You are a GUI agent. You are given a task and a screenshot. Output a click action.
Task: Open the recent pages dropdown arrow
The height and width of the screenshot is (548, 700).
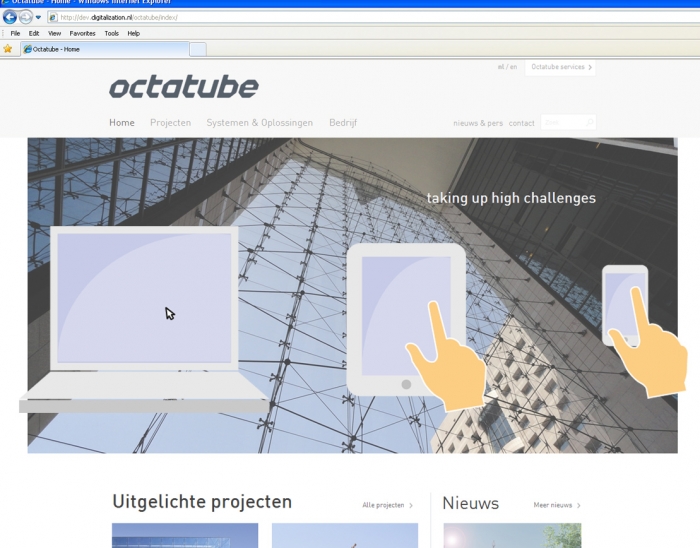point(38,17)
